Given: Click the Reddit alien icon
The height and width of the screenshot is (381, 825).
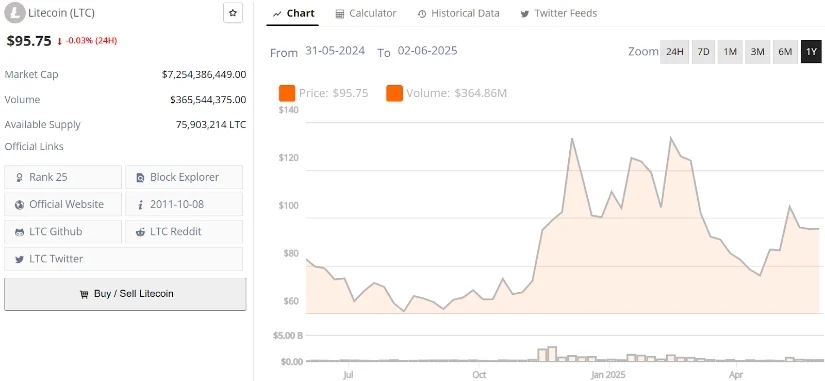Looking at the screenshot, I should 140,232.
